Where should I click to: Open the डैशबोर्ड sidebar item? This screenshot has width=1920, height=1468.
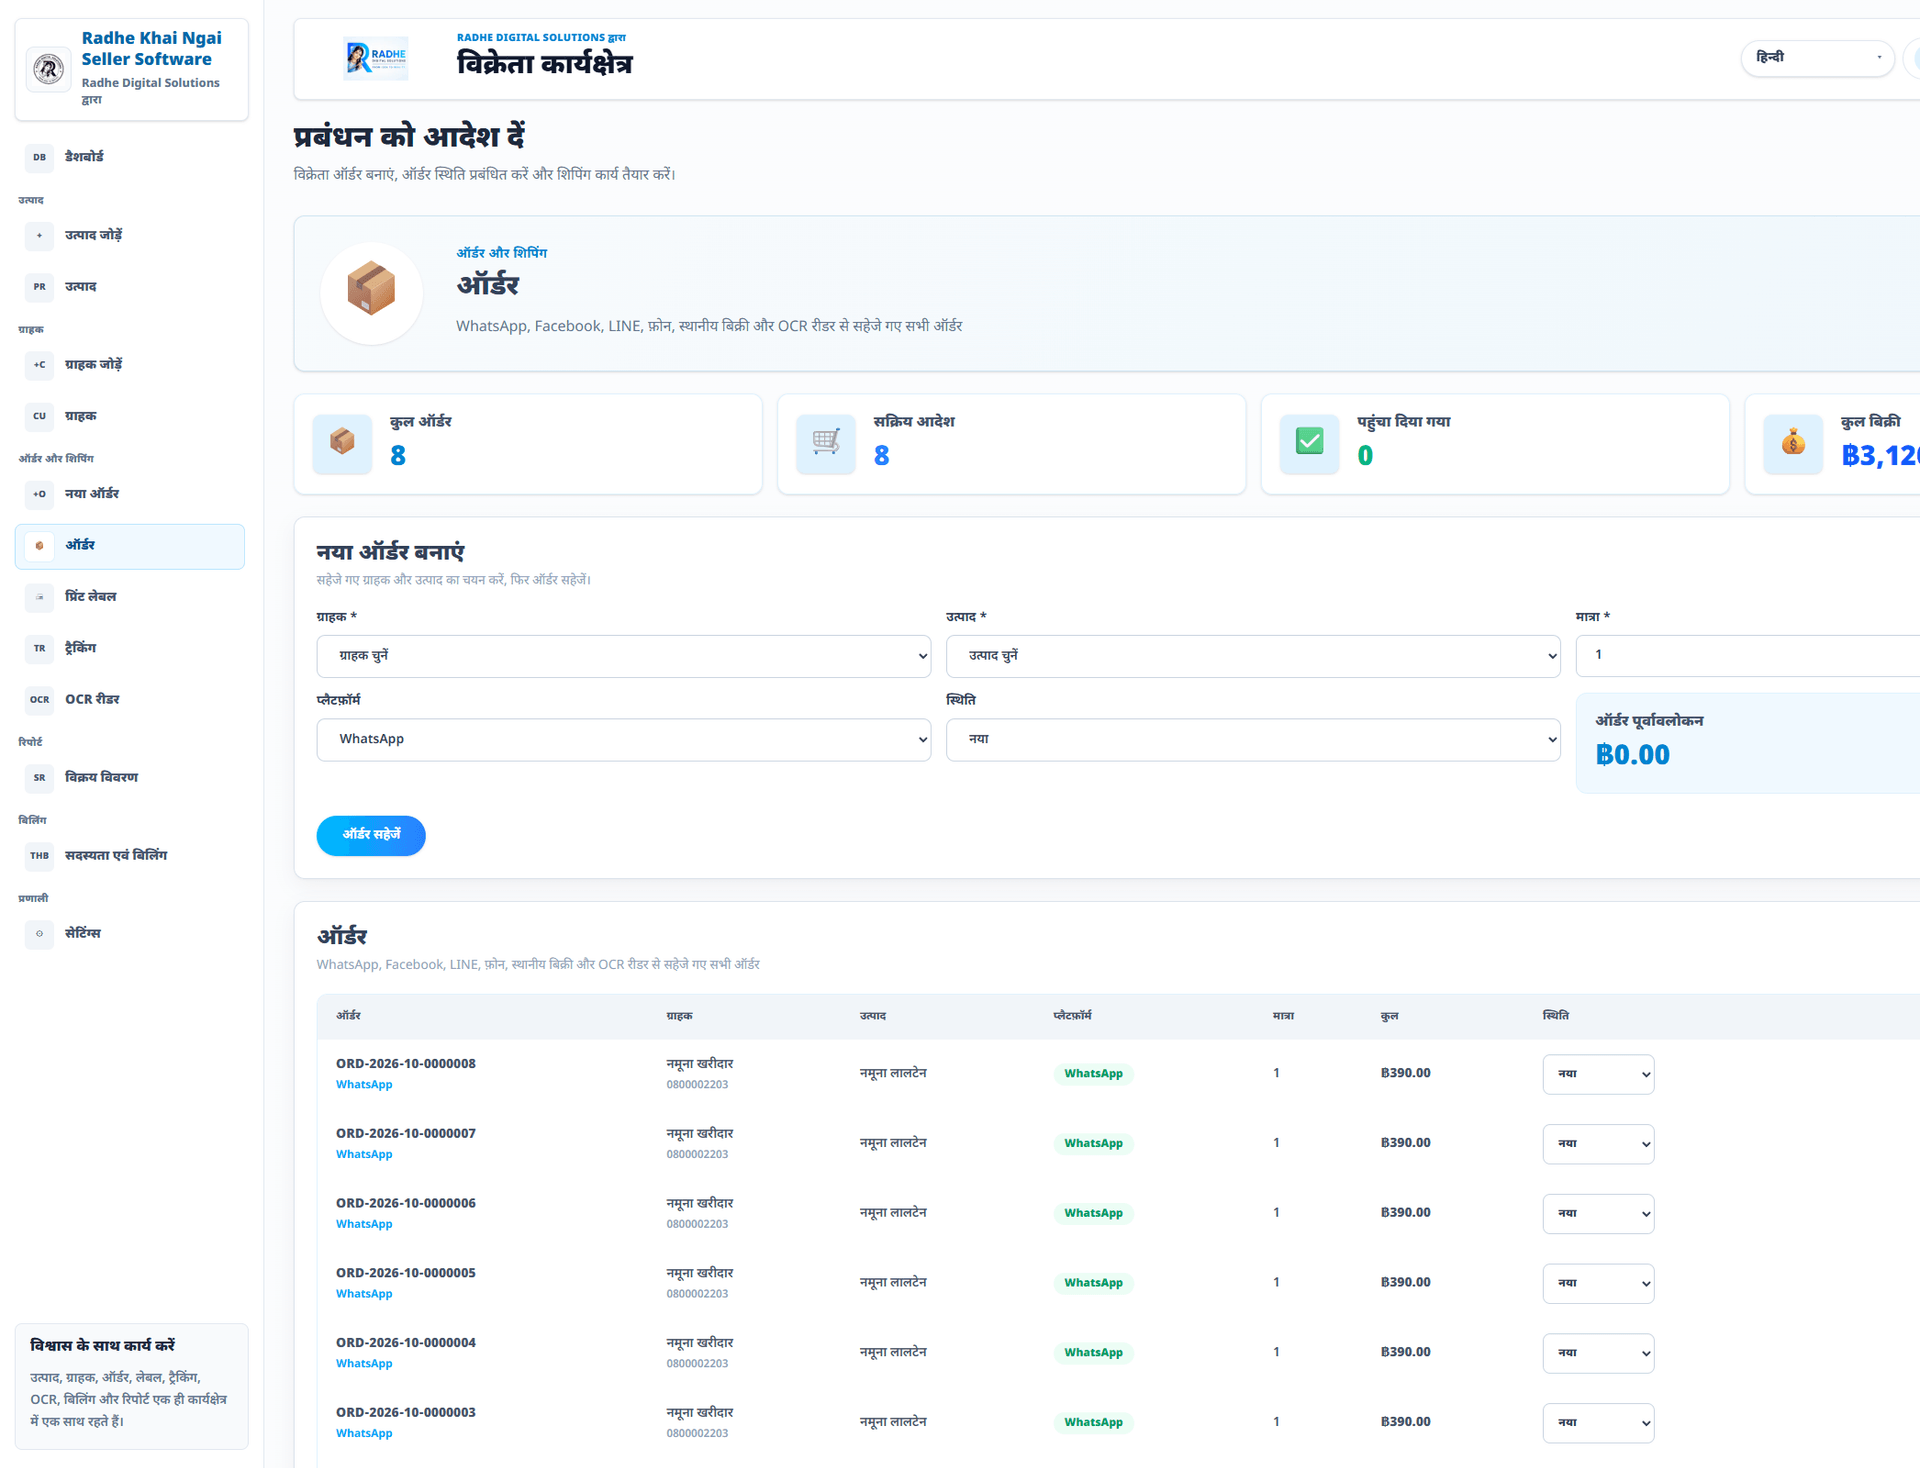tap(130, 157)
